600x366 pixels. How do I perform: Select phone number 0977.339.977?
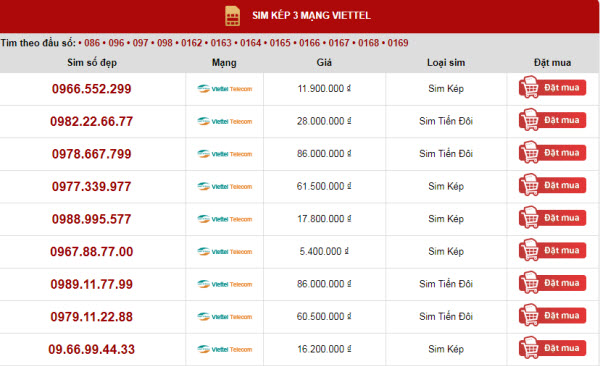coord(92,186)
